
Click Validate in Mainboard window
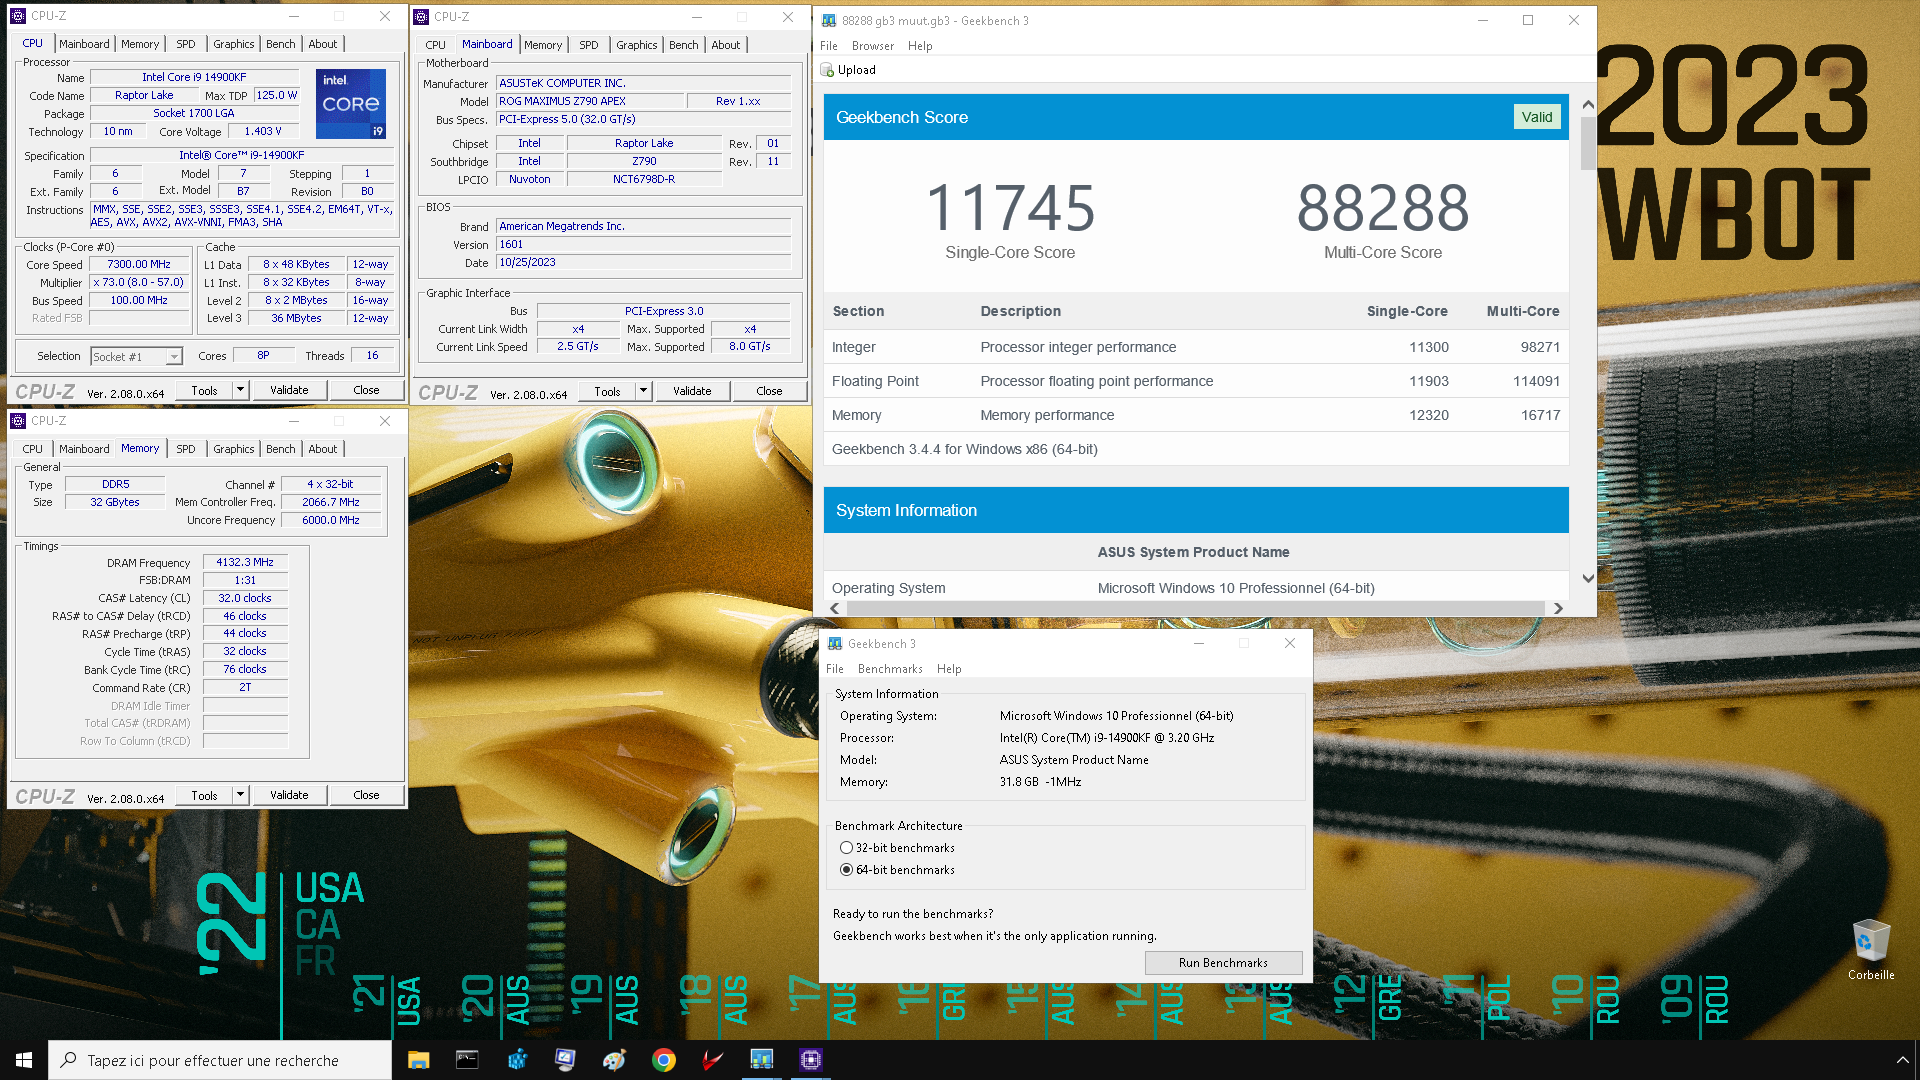[692, 391]
